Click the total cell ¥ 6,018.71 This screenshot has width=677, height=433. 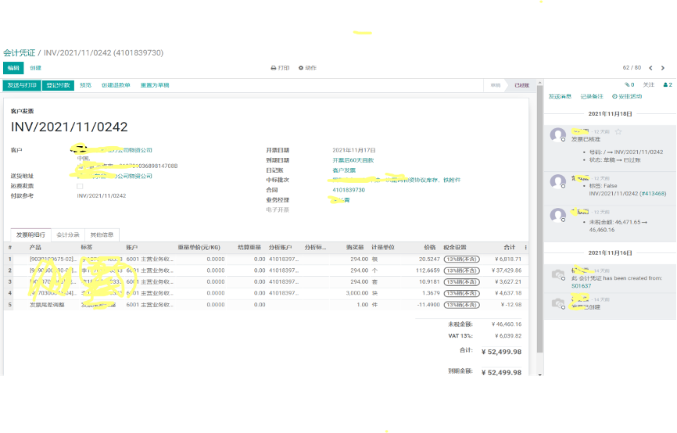tap(508, 259)
